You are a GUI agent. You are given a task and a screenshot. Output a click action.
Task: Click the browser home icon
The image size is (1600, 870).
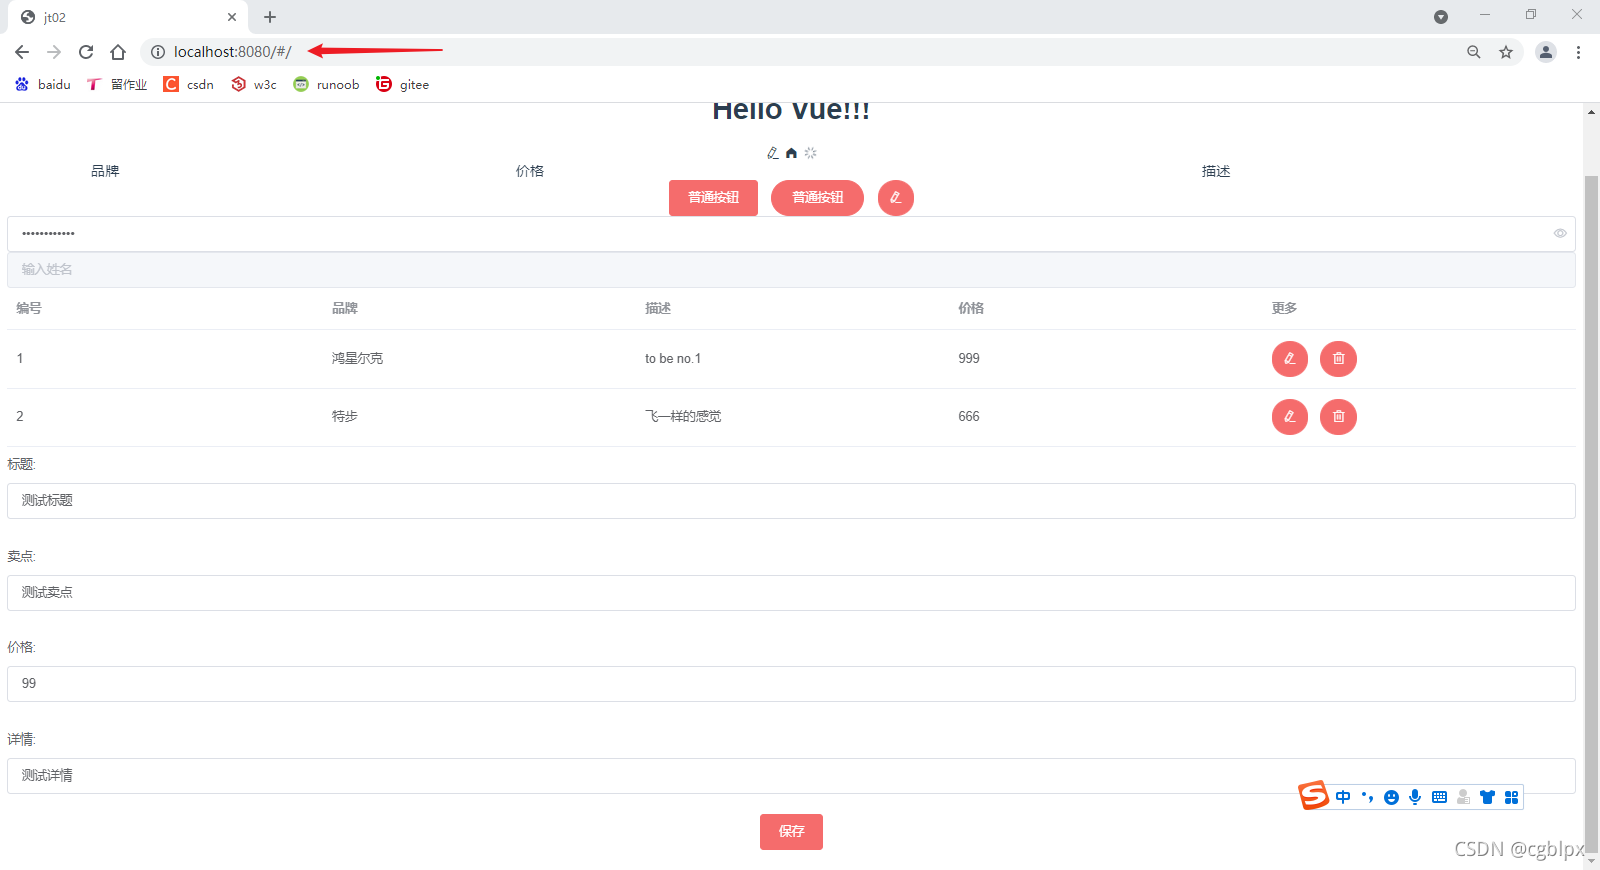pos(118,52)
